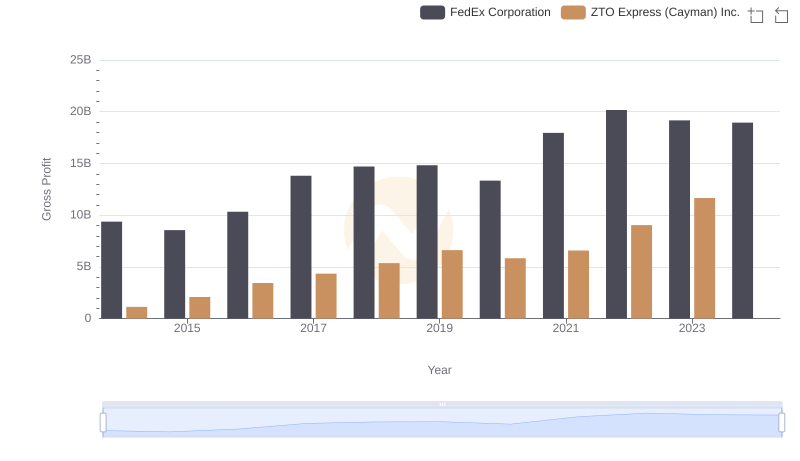
Task: Click the Year axis title
Action: pos(439,370)
